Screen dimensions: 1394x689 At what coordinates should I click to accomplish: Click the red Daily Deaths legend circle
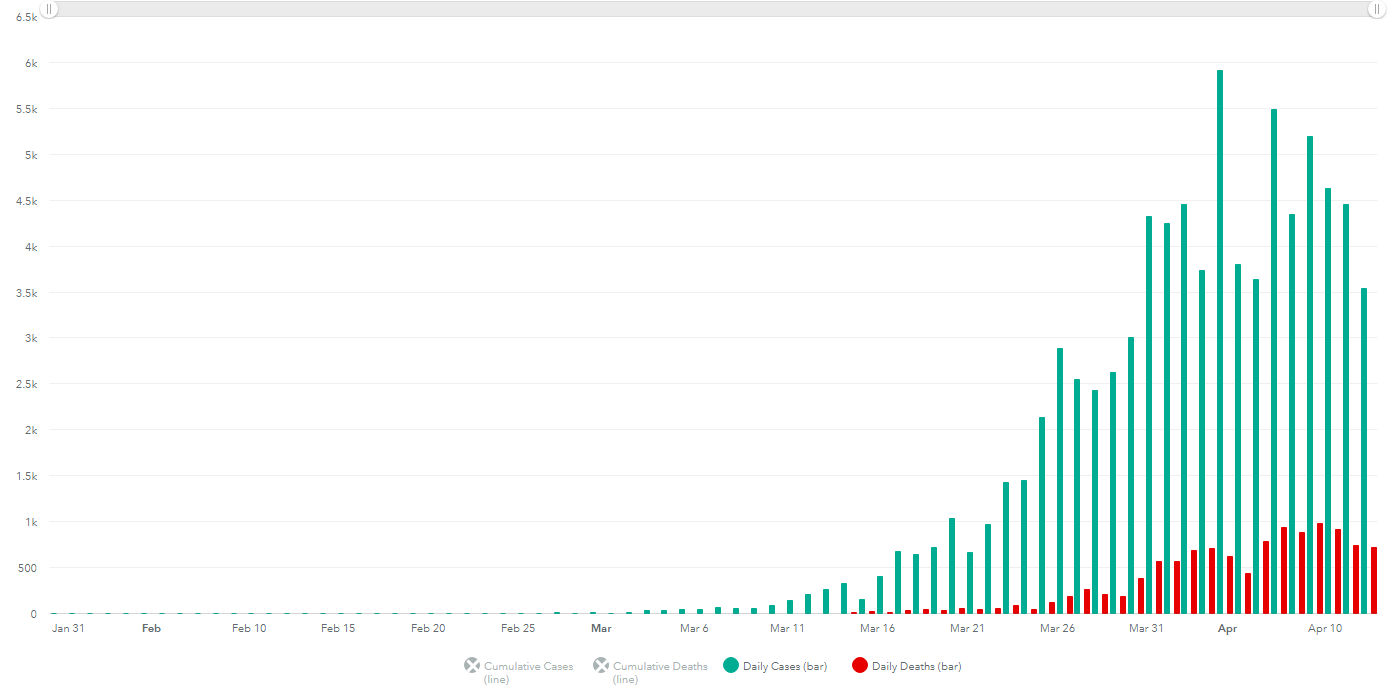(859, 666)
